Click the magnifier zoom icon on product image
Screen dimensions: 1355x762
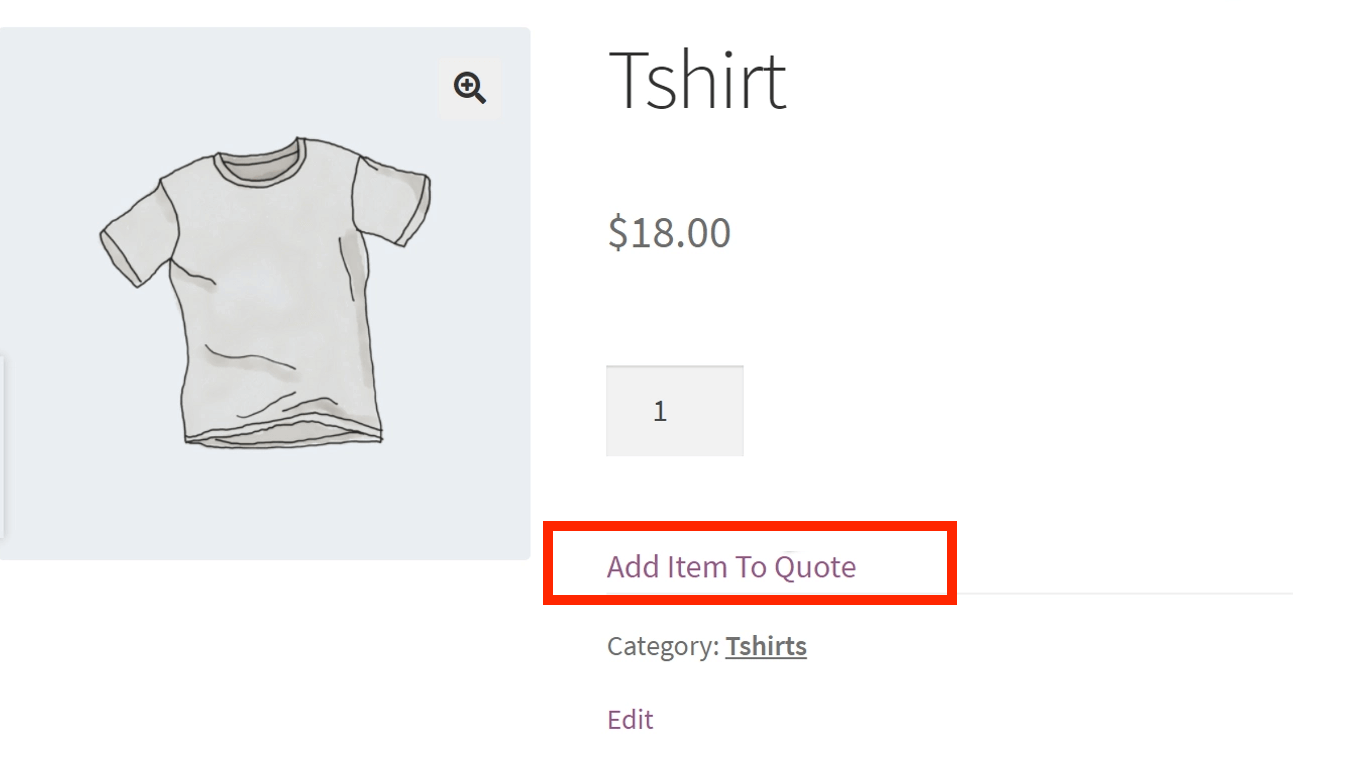469,88
